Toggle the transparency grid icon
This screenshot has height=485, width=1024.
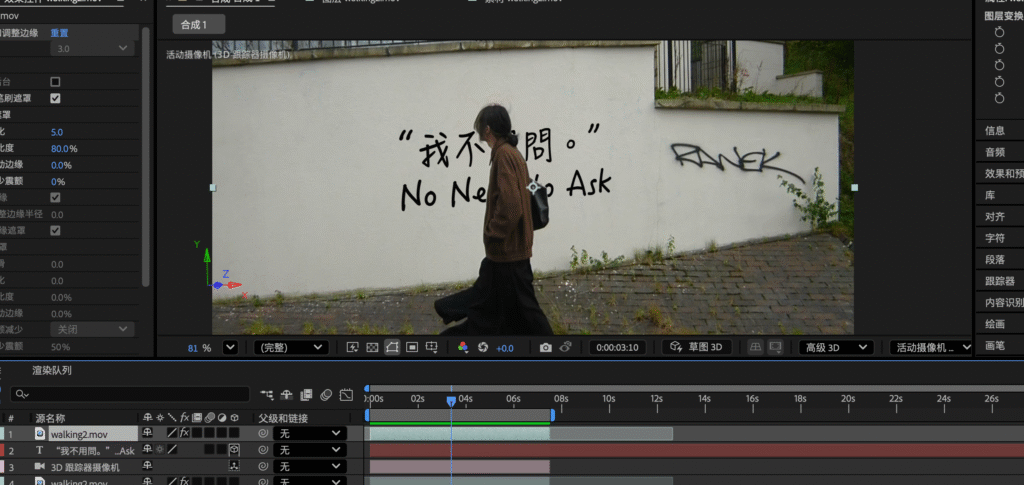pyautogui.click(x=372, y=347)
